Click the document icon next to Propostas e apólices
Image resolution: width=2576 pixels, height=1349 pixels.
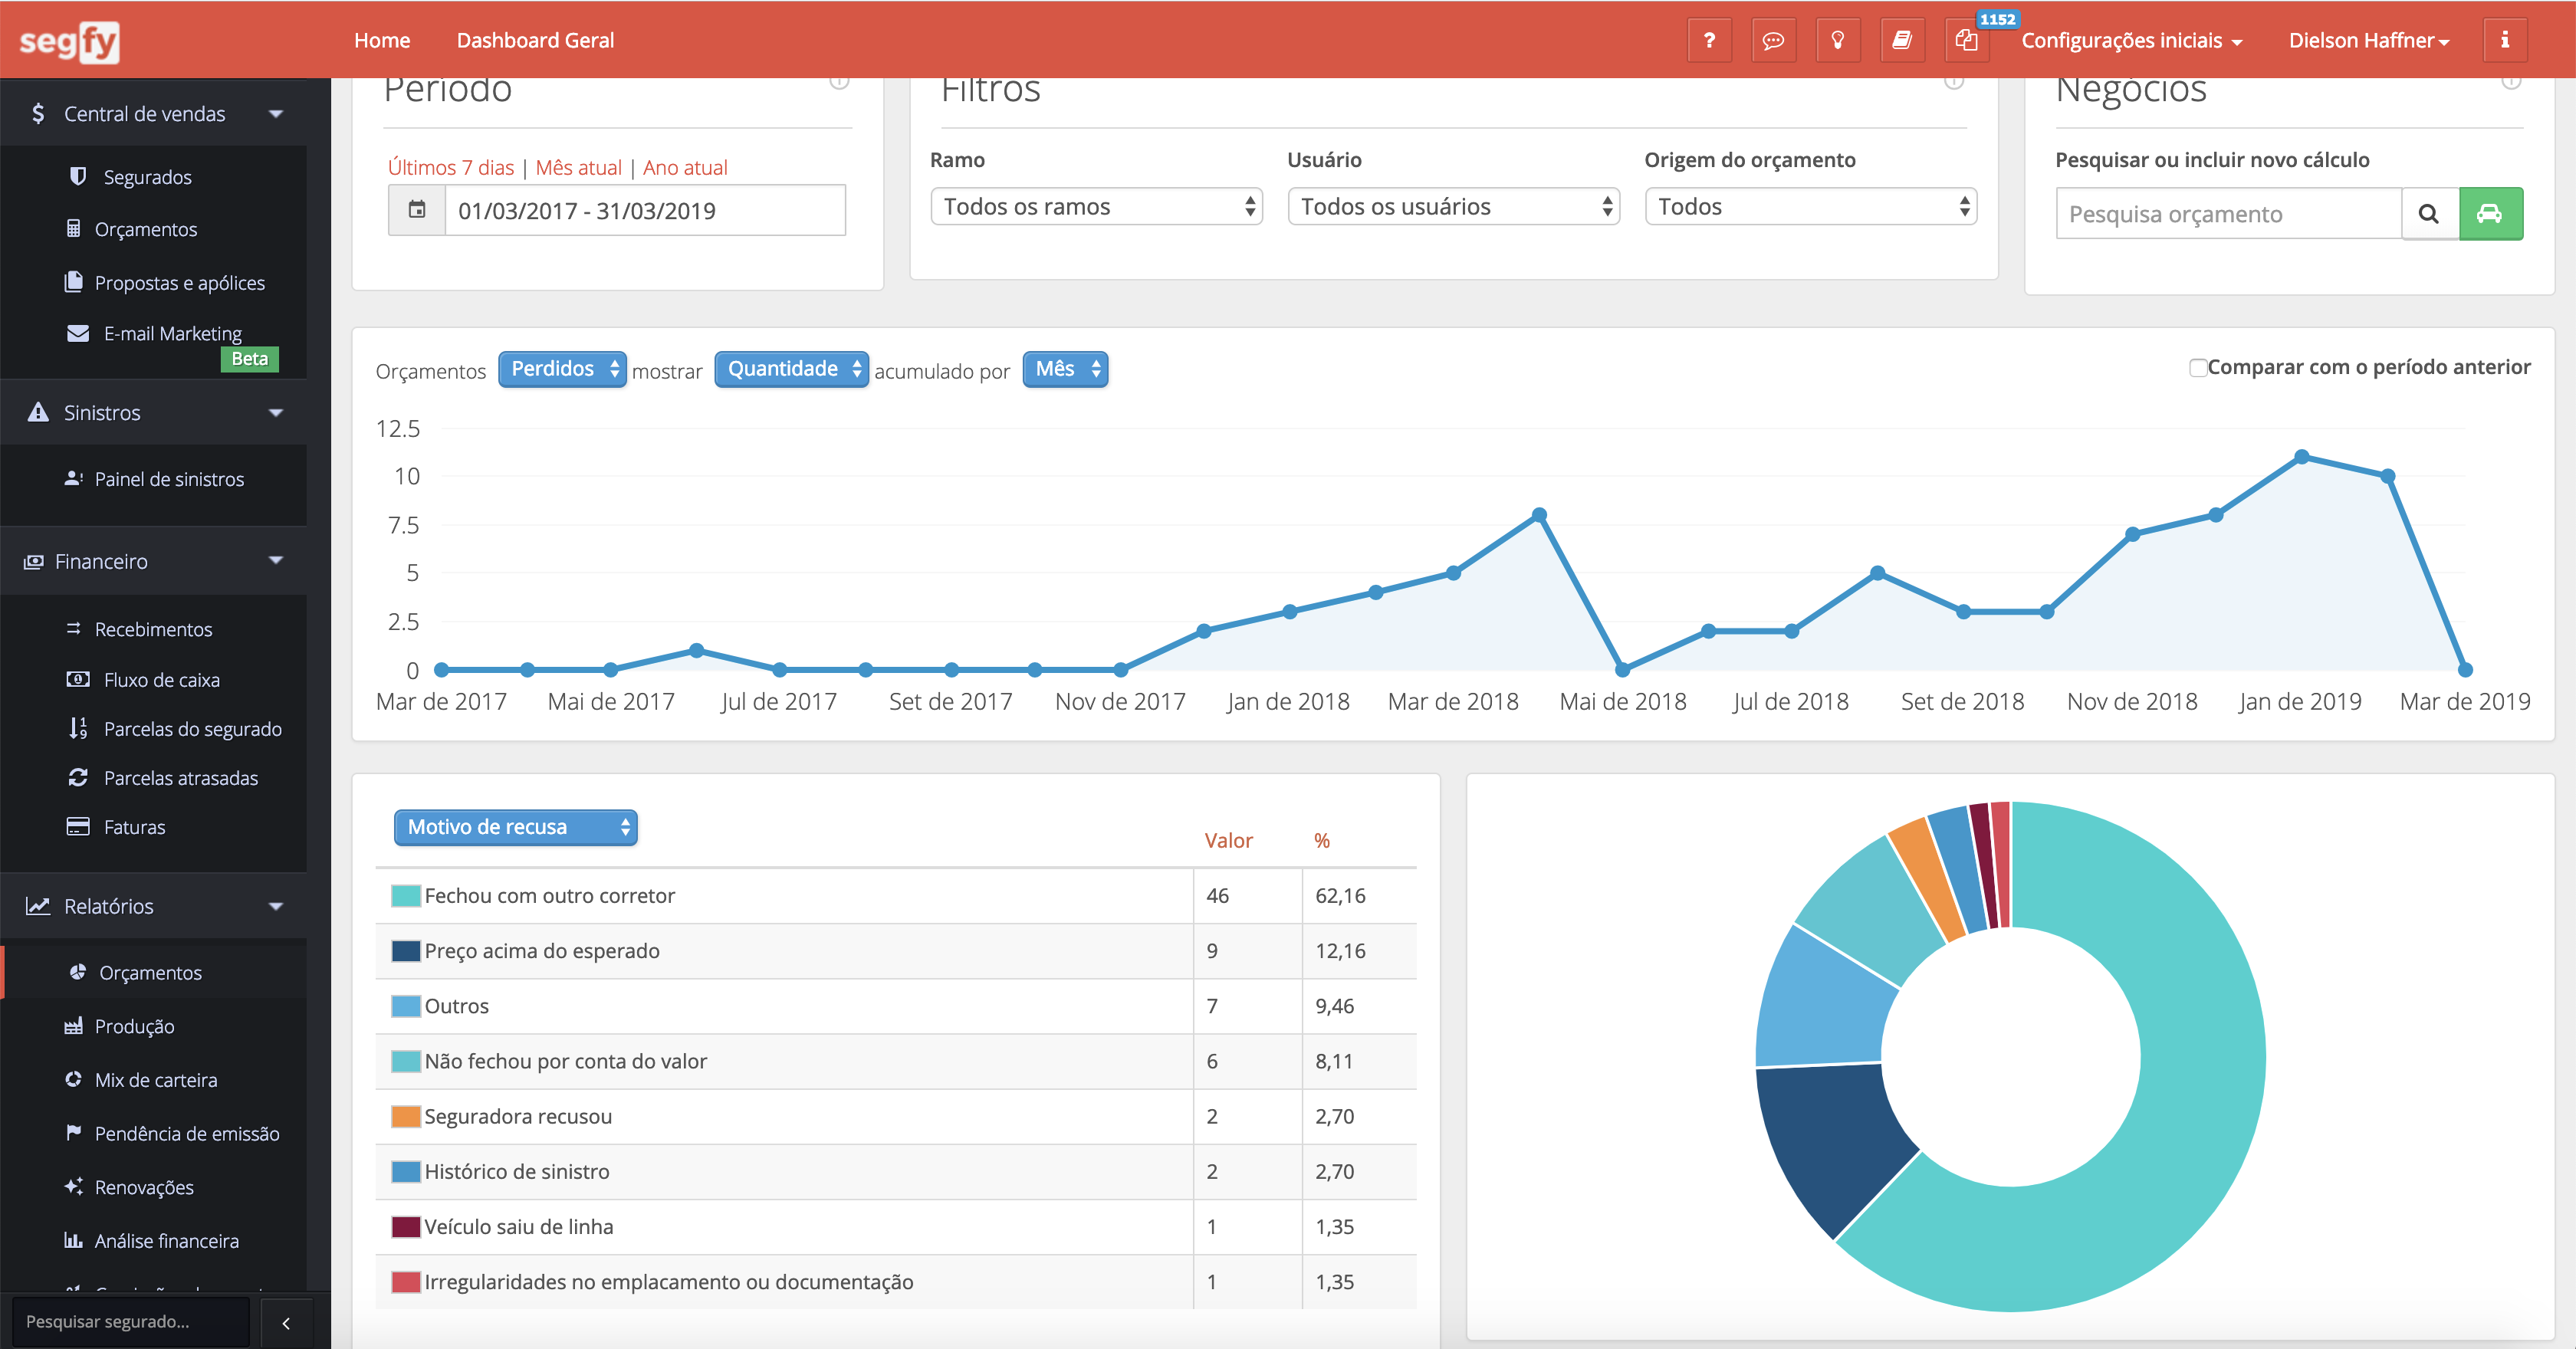[74, 282]
